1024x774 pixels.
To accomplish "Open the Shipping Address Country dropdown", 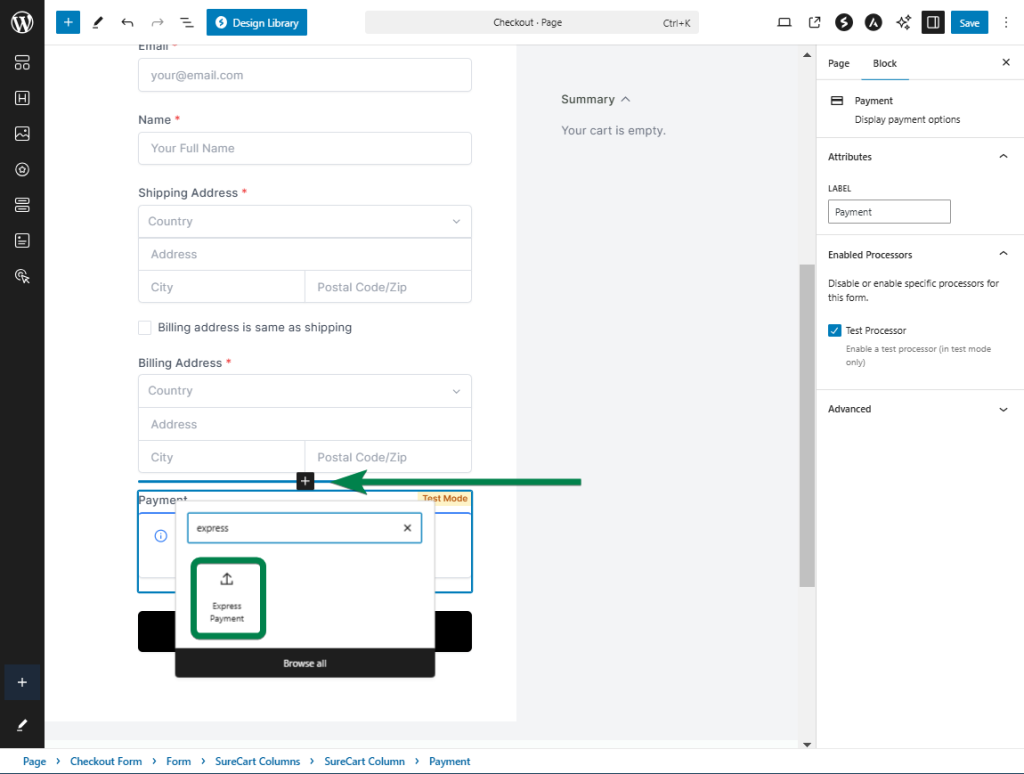I will coord(305,222).
